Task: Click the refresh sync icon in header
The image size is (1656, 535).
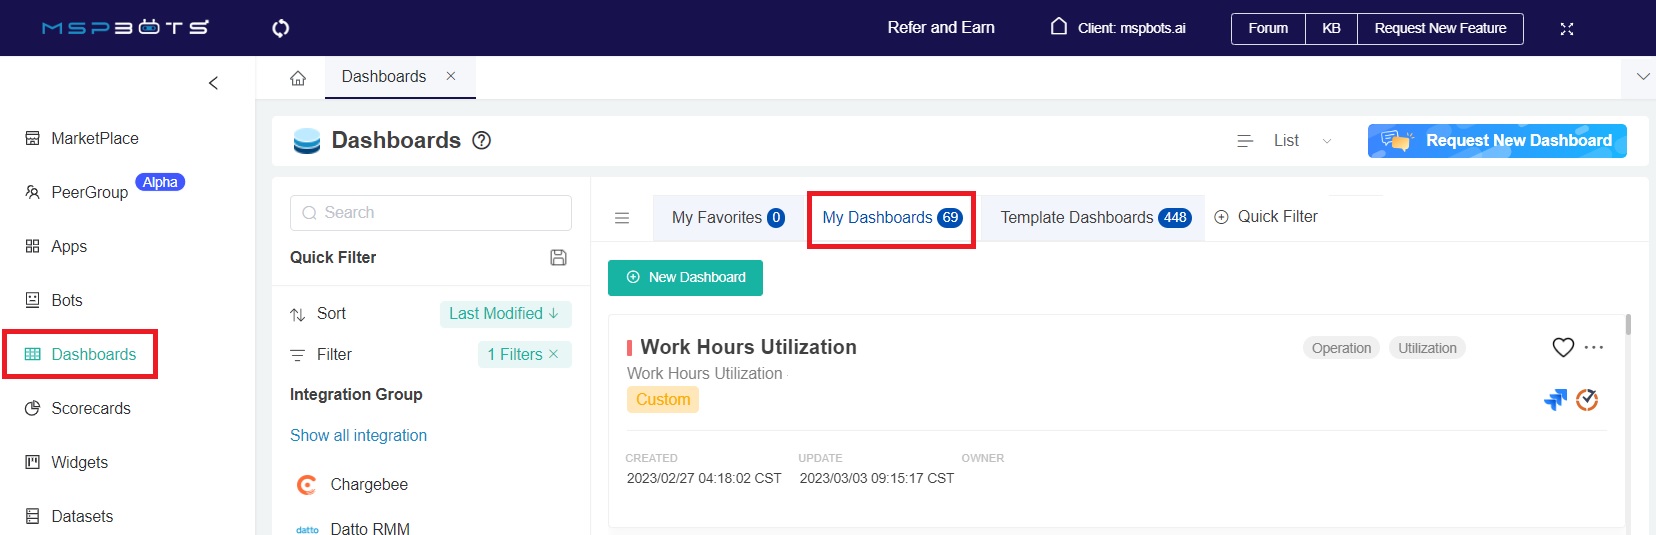Action: 281,28
